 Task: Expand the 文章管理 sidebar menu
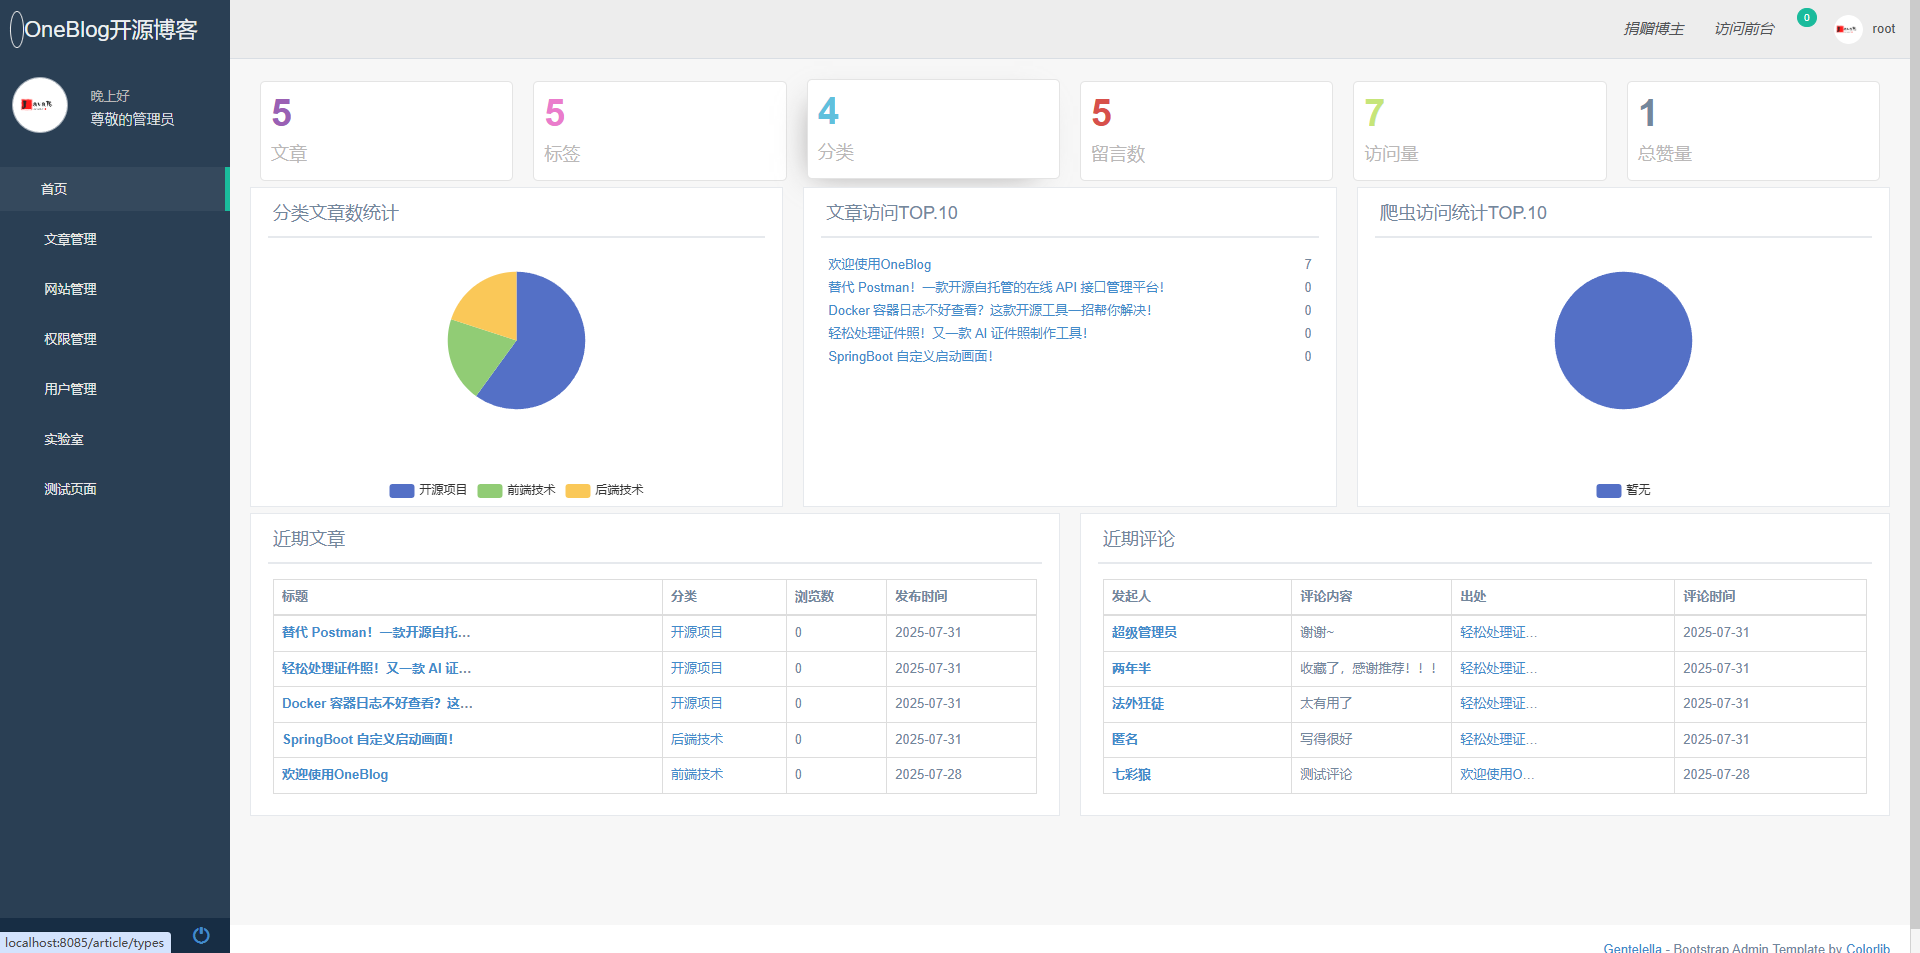pos(70,239)
